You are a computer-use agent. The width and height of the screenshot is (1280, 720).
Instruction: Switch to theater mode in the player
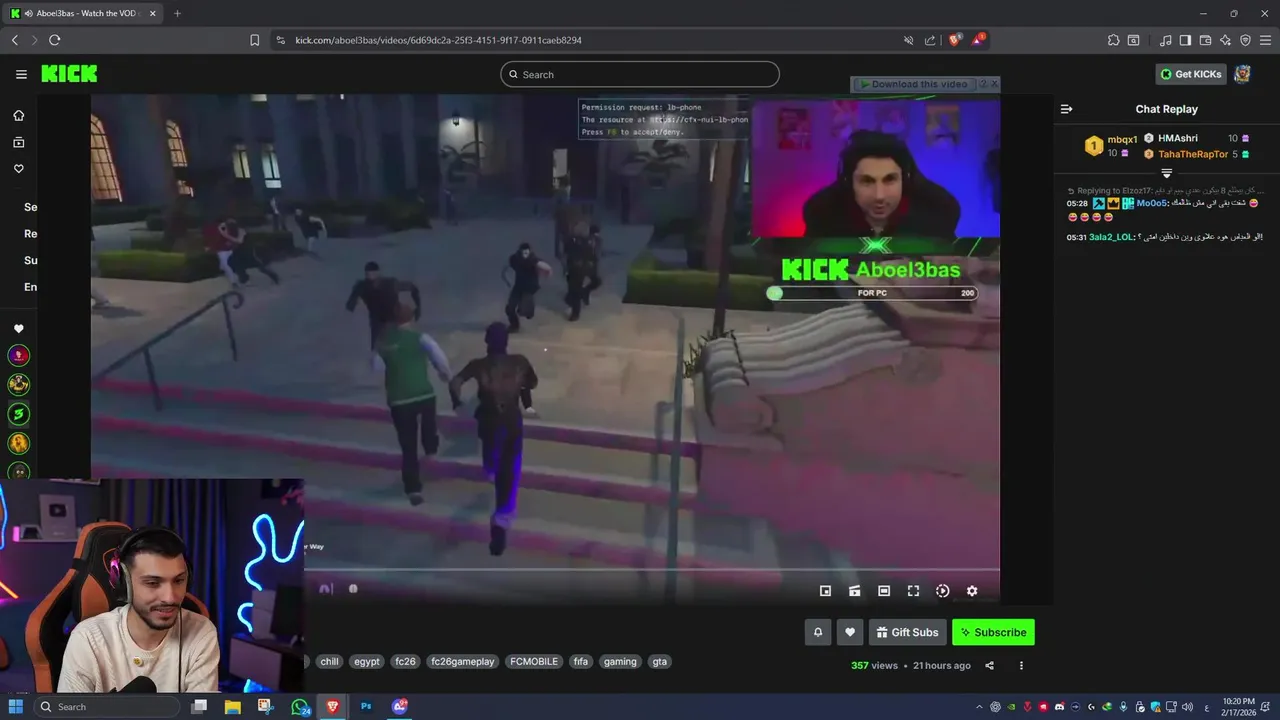click(884, 591)
